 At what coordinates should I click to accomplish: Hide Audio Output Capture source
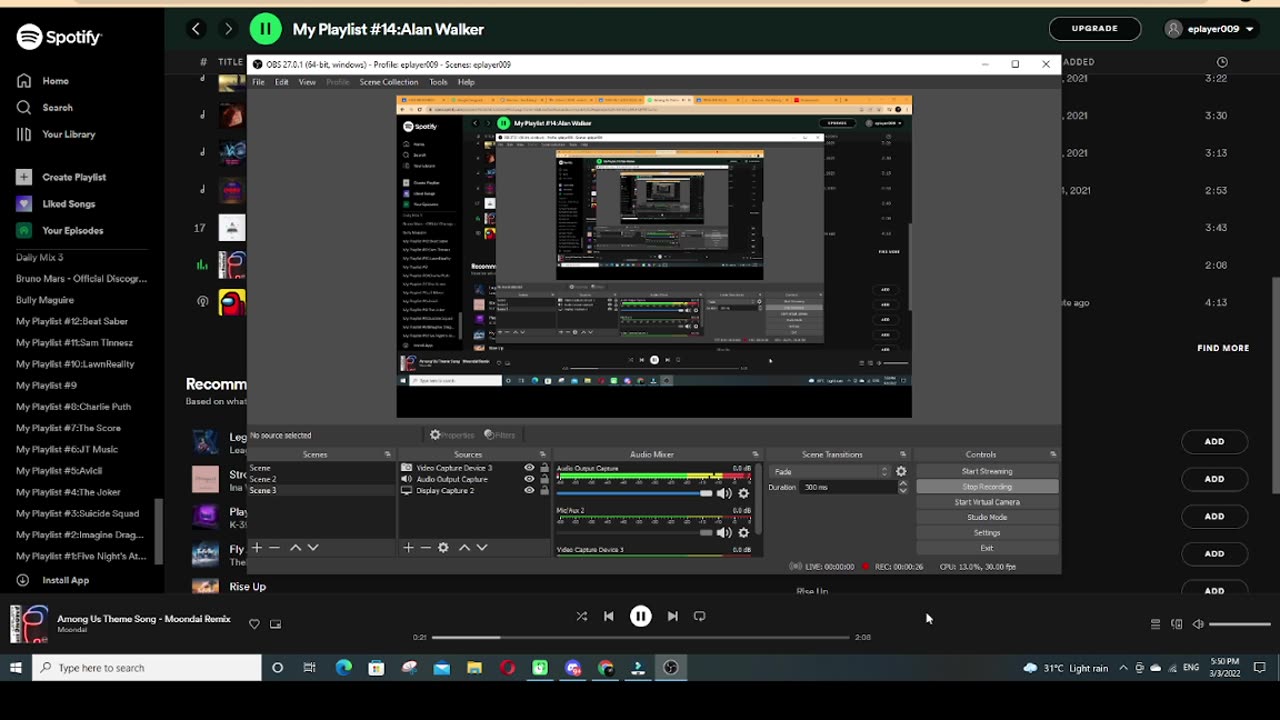pos(529,479)
